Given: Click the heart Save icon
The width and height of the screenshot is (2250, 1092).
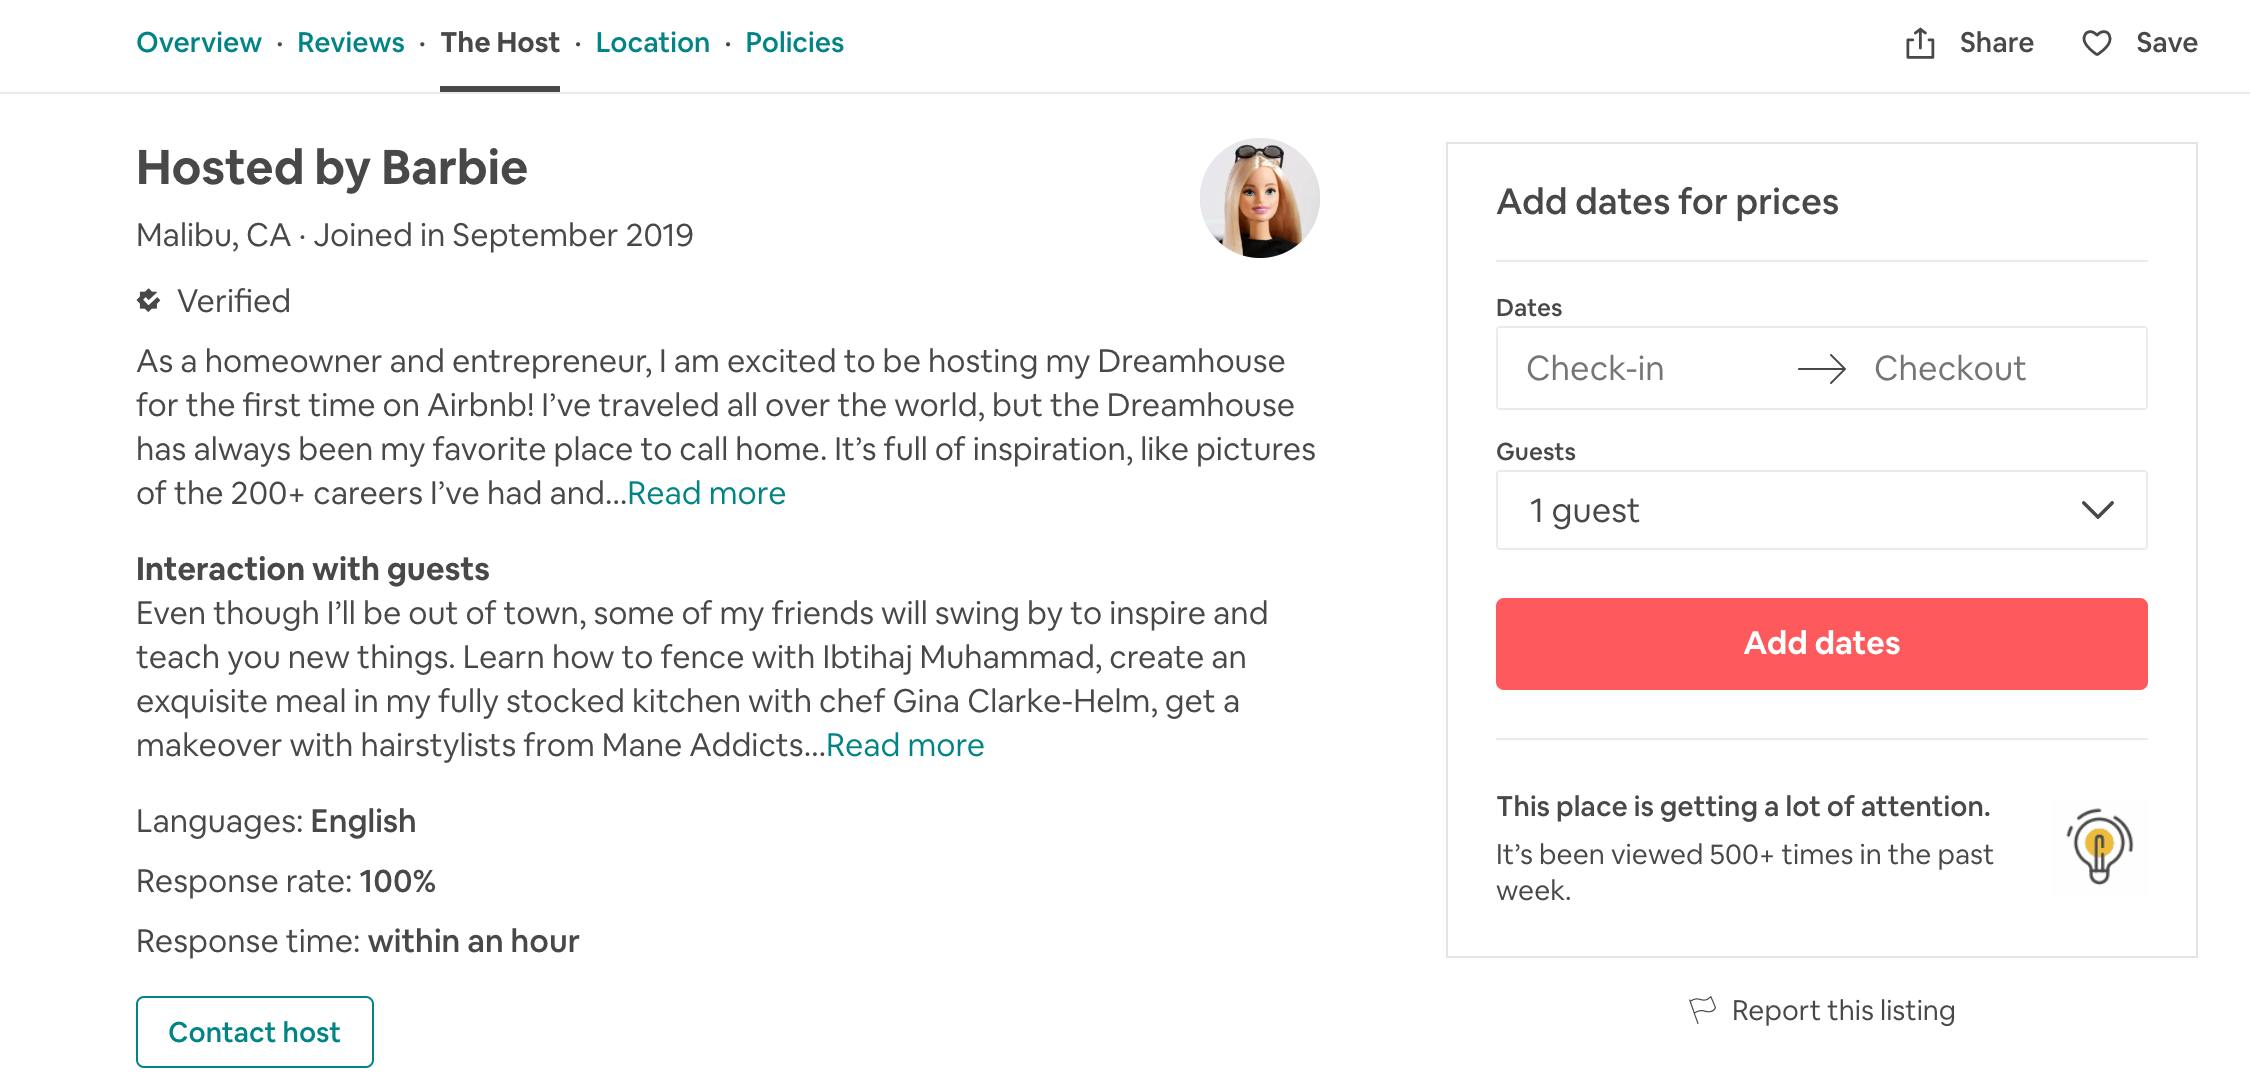Looking at the screenshot, I should [x=2096, y=43].
